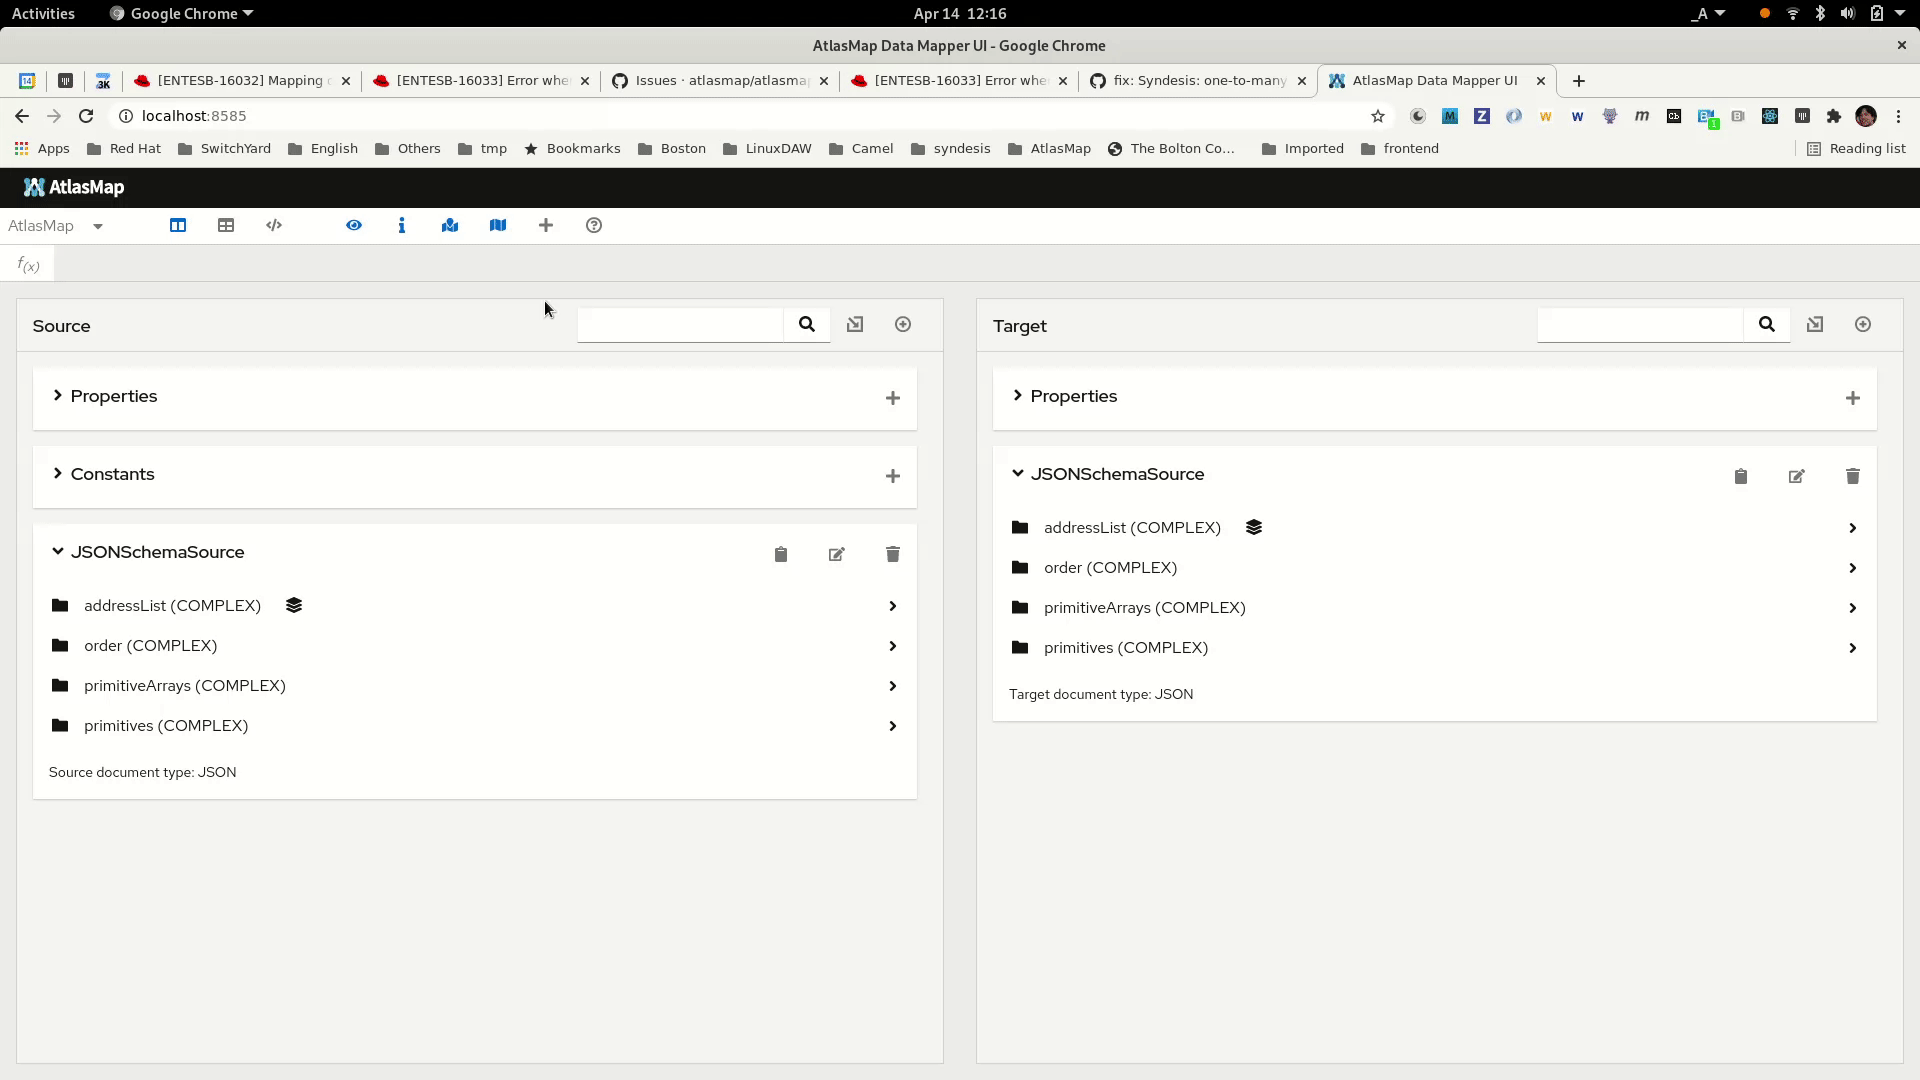
Task: Click the Source custom Java class circle-plus icon
Action: 903,324
